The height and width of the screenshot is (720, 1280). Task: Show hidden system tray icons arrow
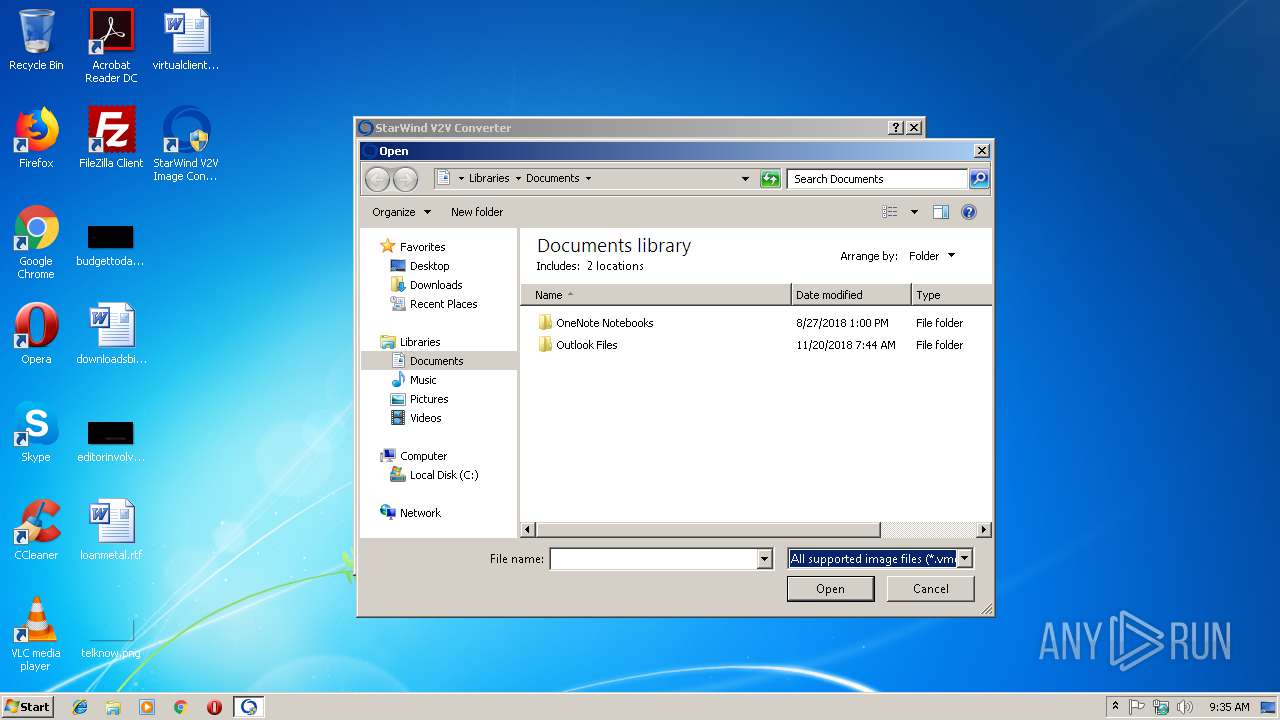click(x=1115, y=707)
